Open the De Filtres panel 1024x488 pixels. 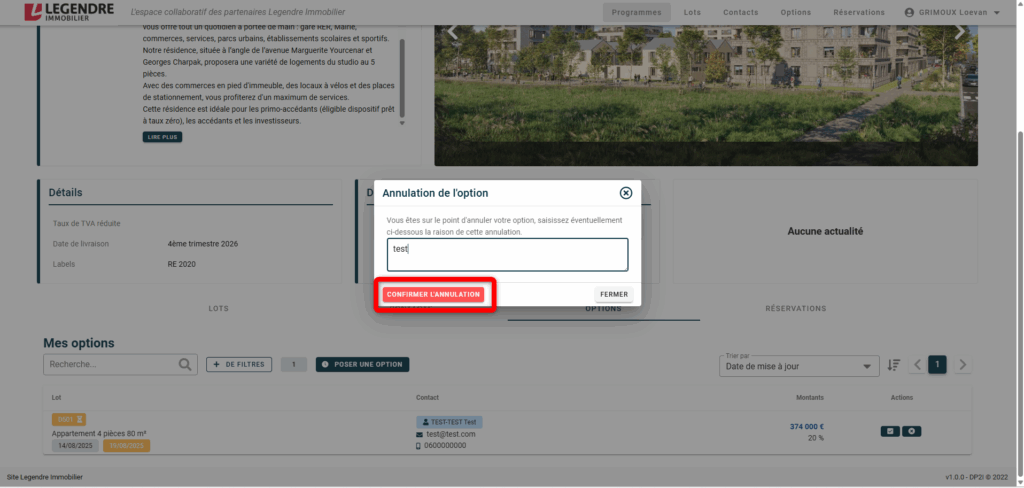(239, 365)
